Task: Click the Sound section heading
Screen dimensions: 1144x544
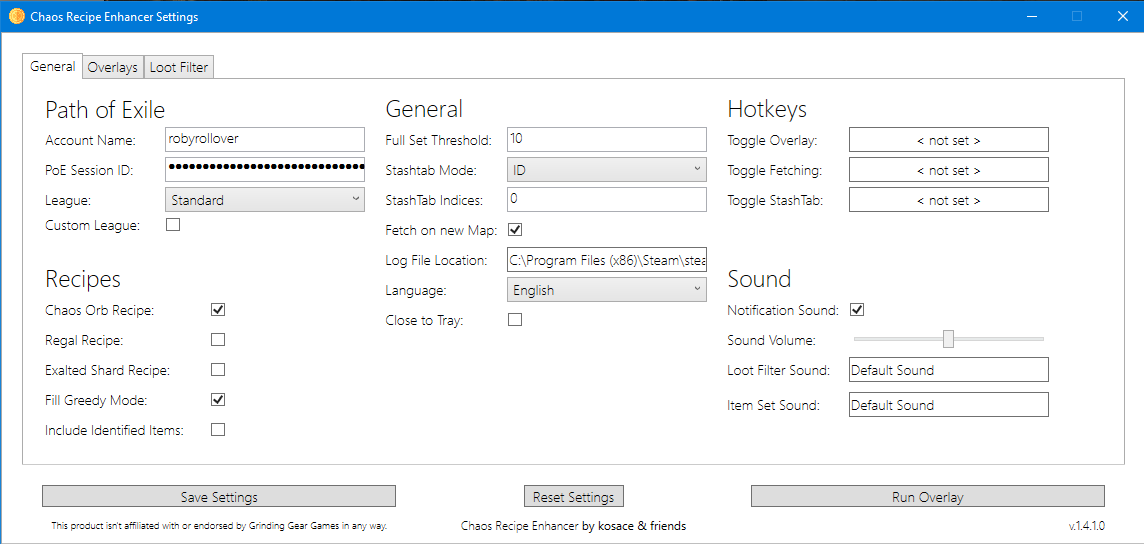Action: coord(759,279)
